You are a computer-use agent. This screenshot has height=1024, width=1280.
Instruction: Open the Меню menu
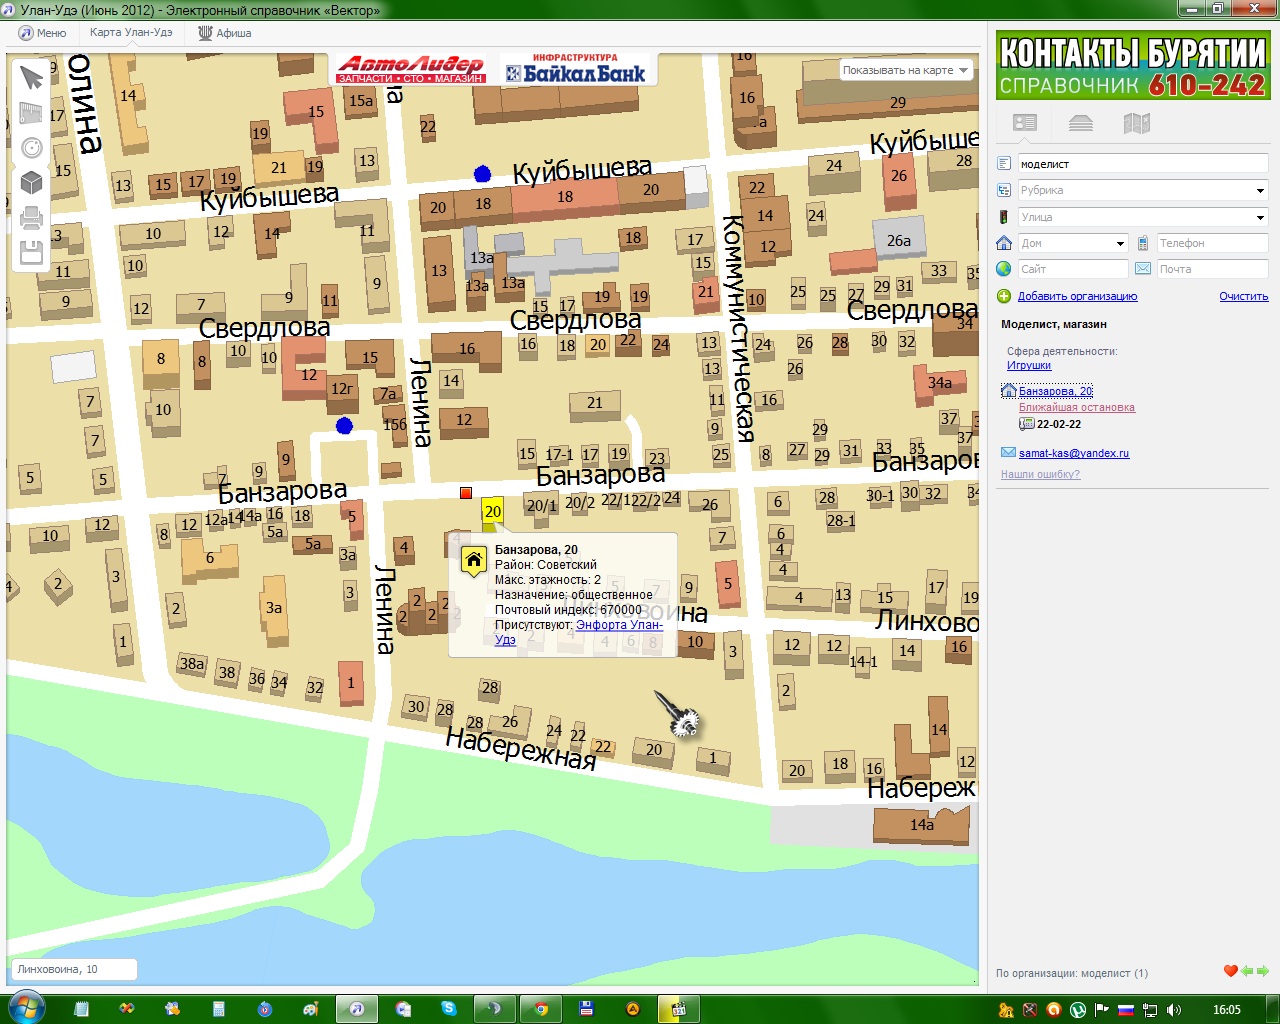point(43,33)
